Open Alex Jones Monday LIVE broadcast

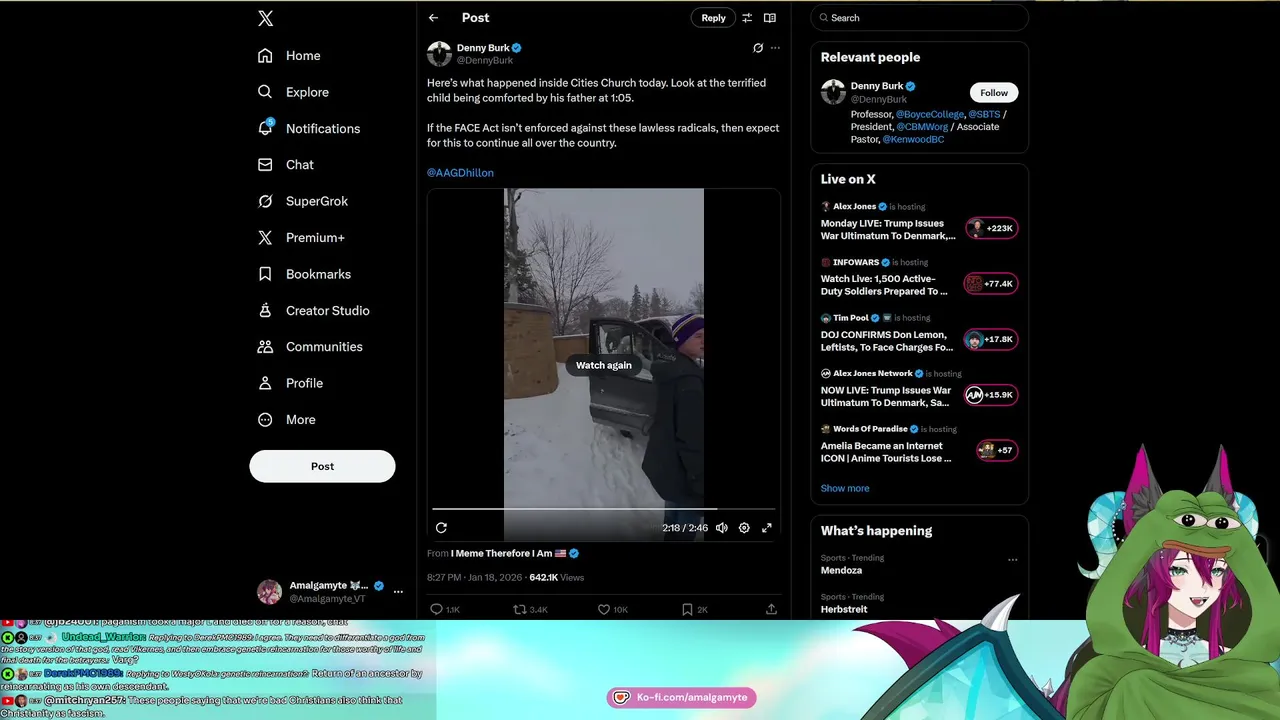tap(888, 230)
